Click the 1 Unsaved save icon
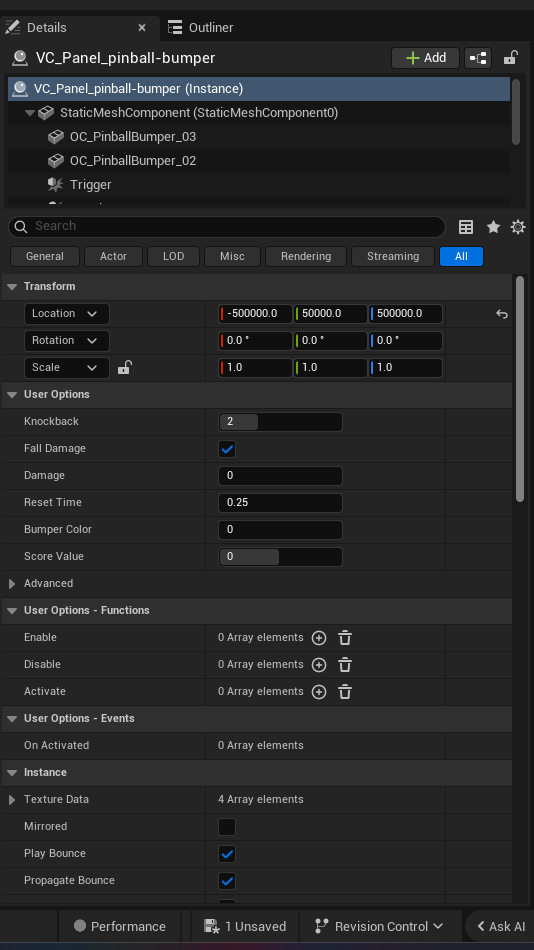This screenshot has height=950, width=534. coord(212,926)
